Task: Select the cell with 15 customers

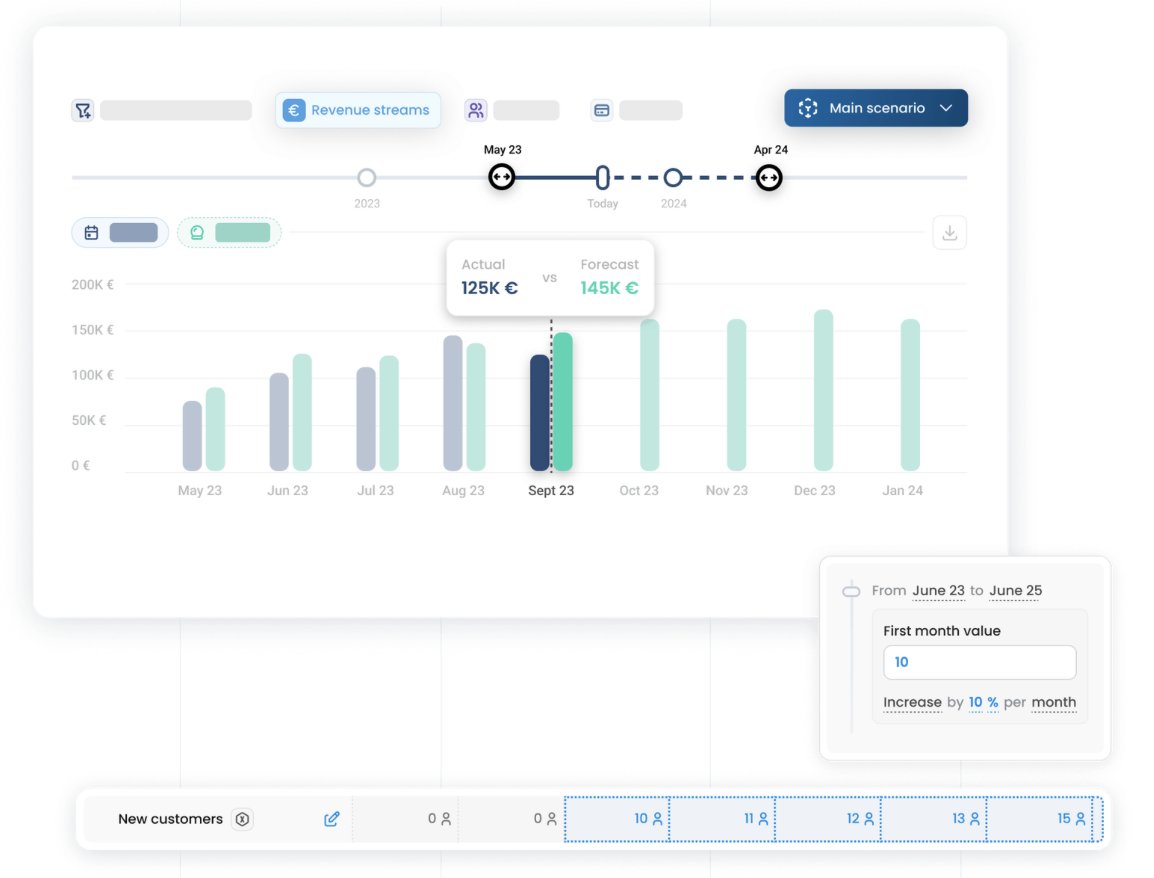Action: coord(1041,819)
